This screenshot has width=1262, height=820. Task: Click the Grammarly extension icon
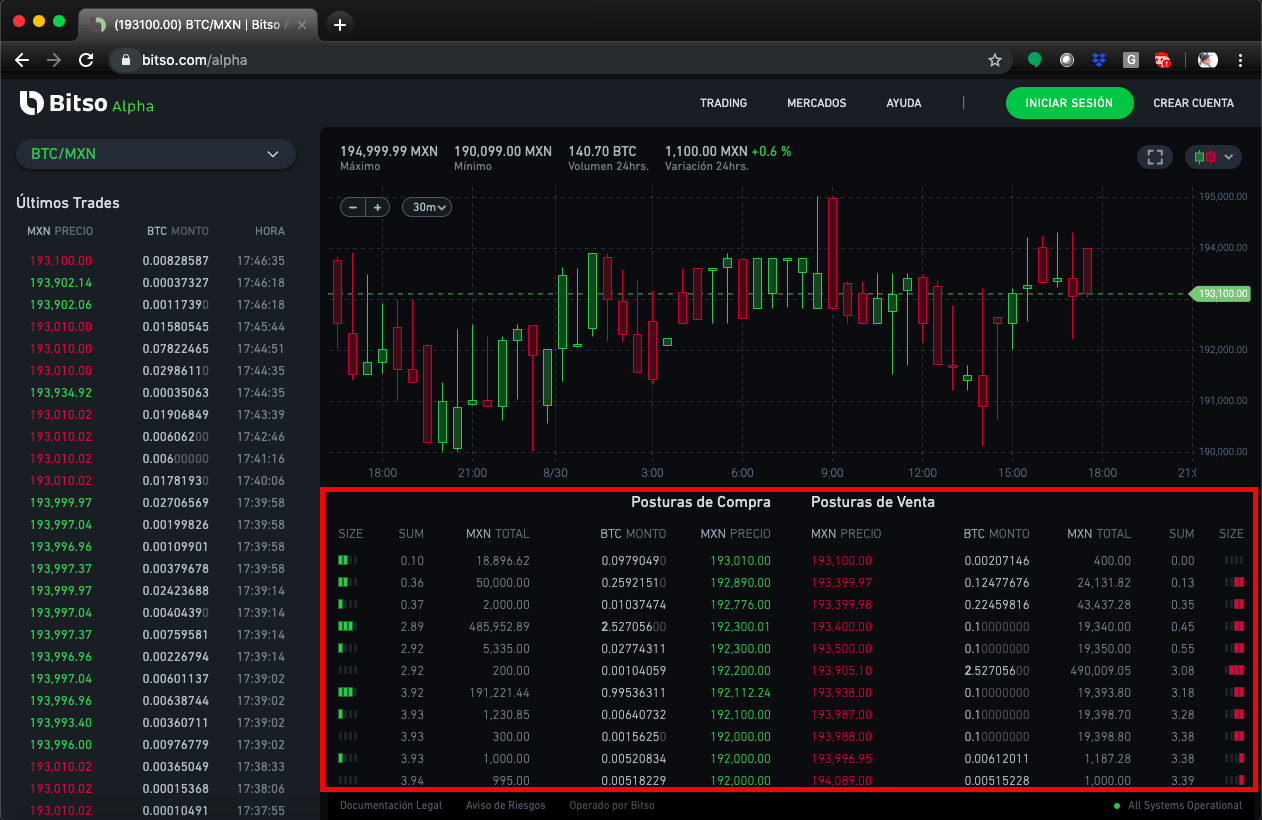1131,60
